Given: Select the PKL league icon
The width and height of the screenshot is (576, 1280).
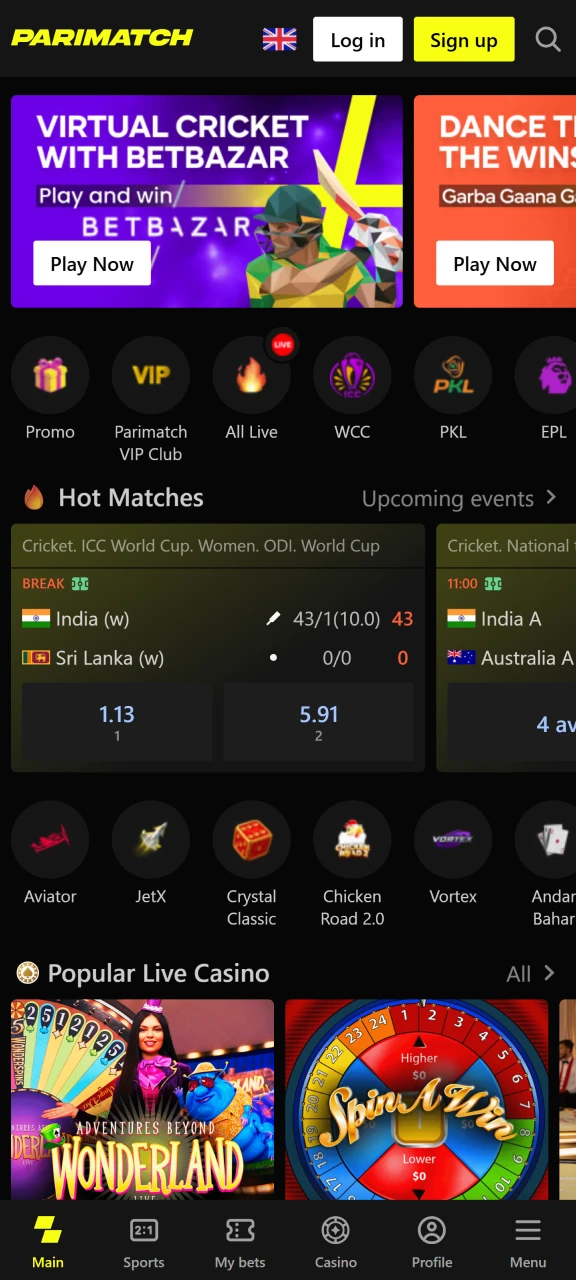Looking at the screenshot, I should click(x=453, y=375).
